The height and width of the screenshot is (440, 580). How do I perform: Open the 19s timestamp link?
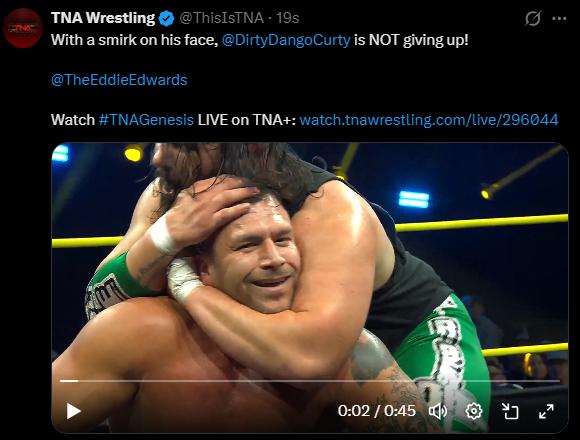pos(288,18)
